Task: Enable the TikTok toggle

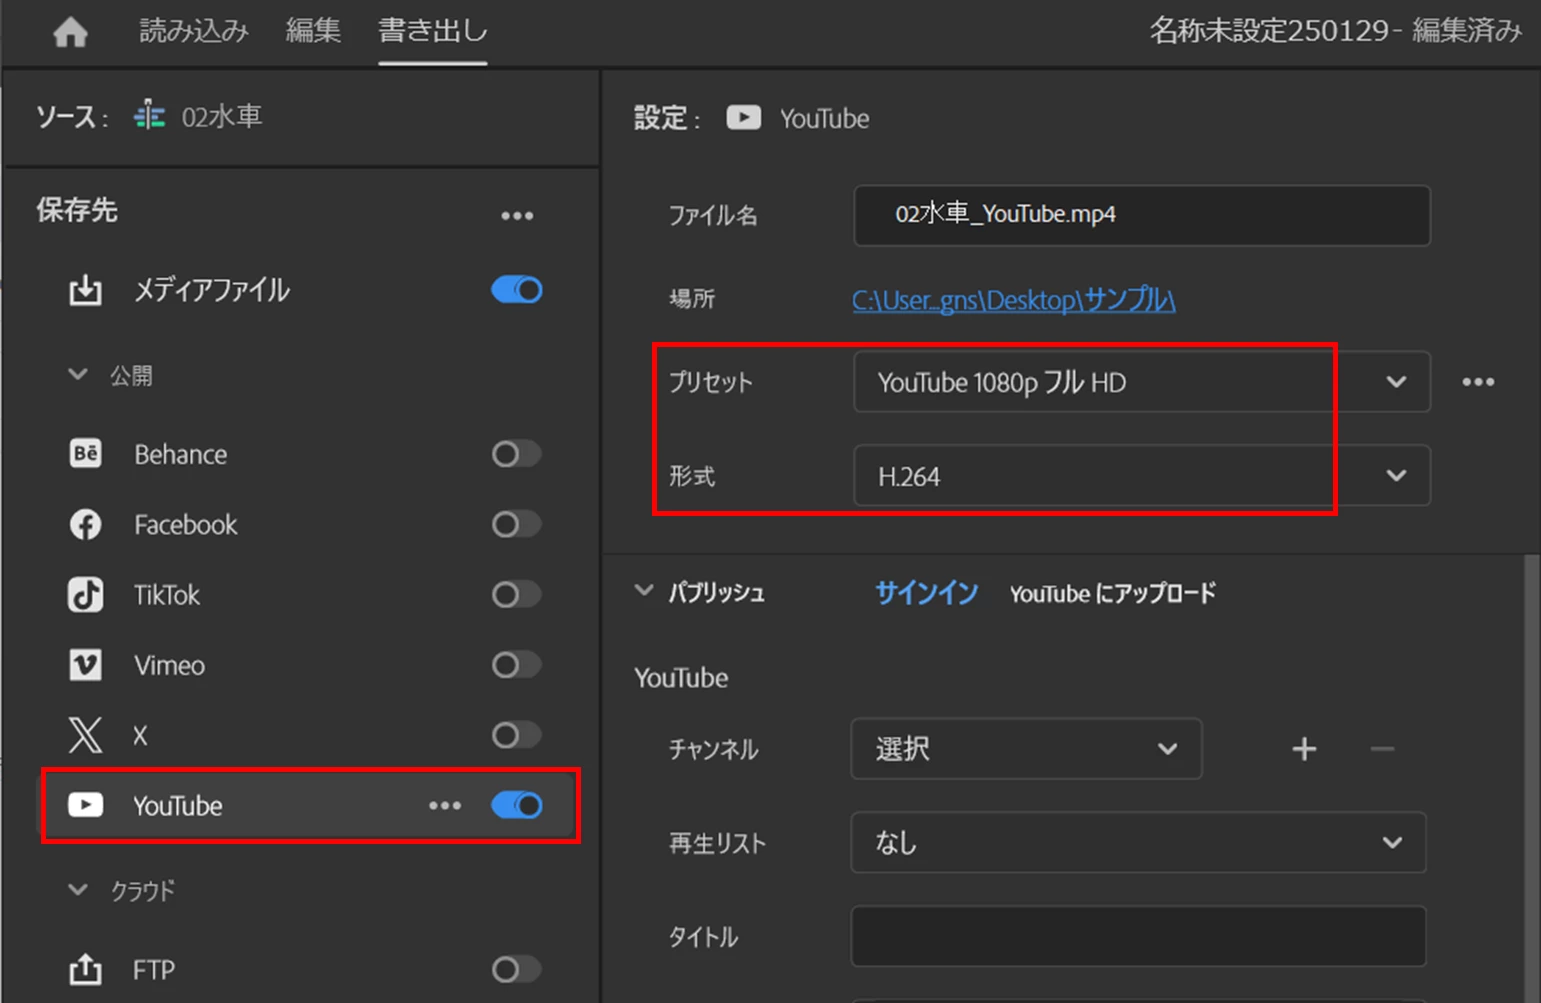Action: tap(517, 595)
